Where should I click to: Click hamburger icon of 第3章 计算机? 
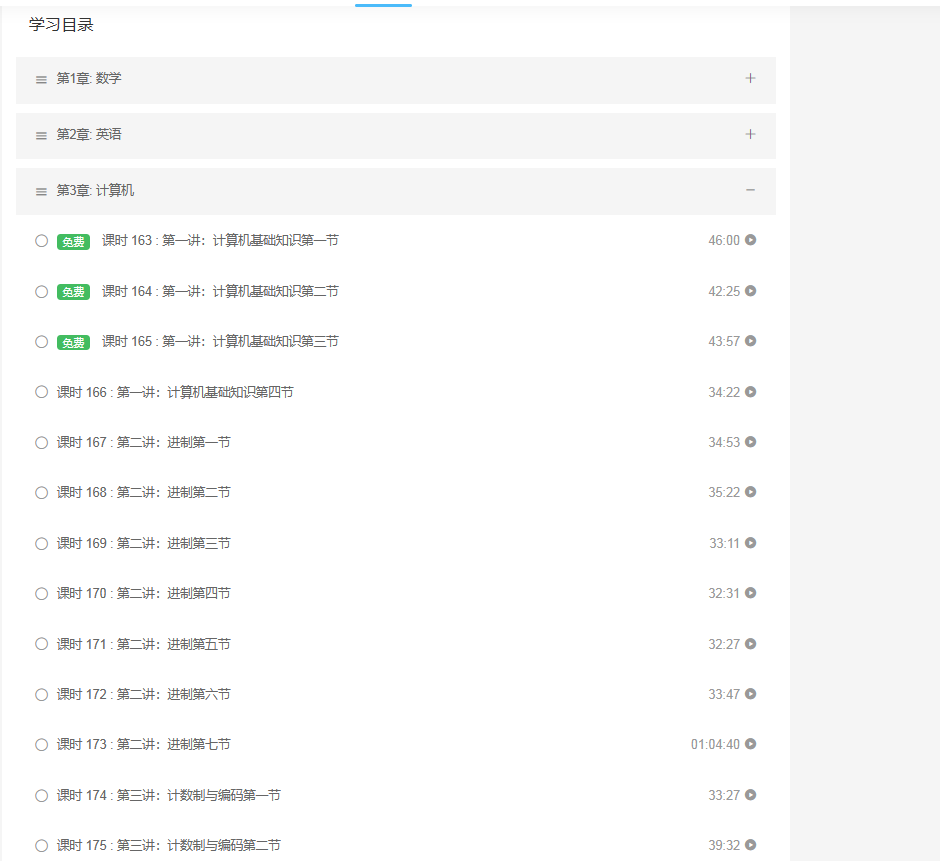pos(41,192)
